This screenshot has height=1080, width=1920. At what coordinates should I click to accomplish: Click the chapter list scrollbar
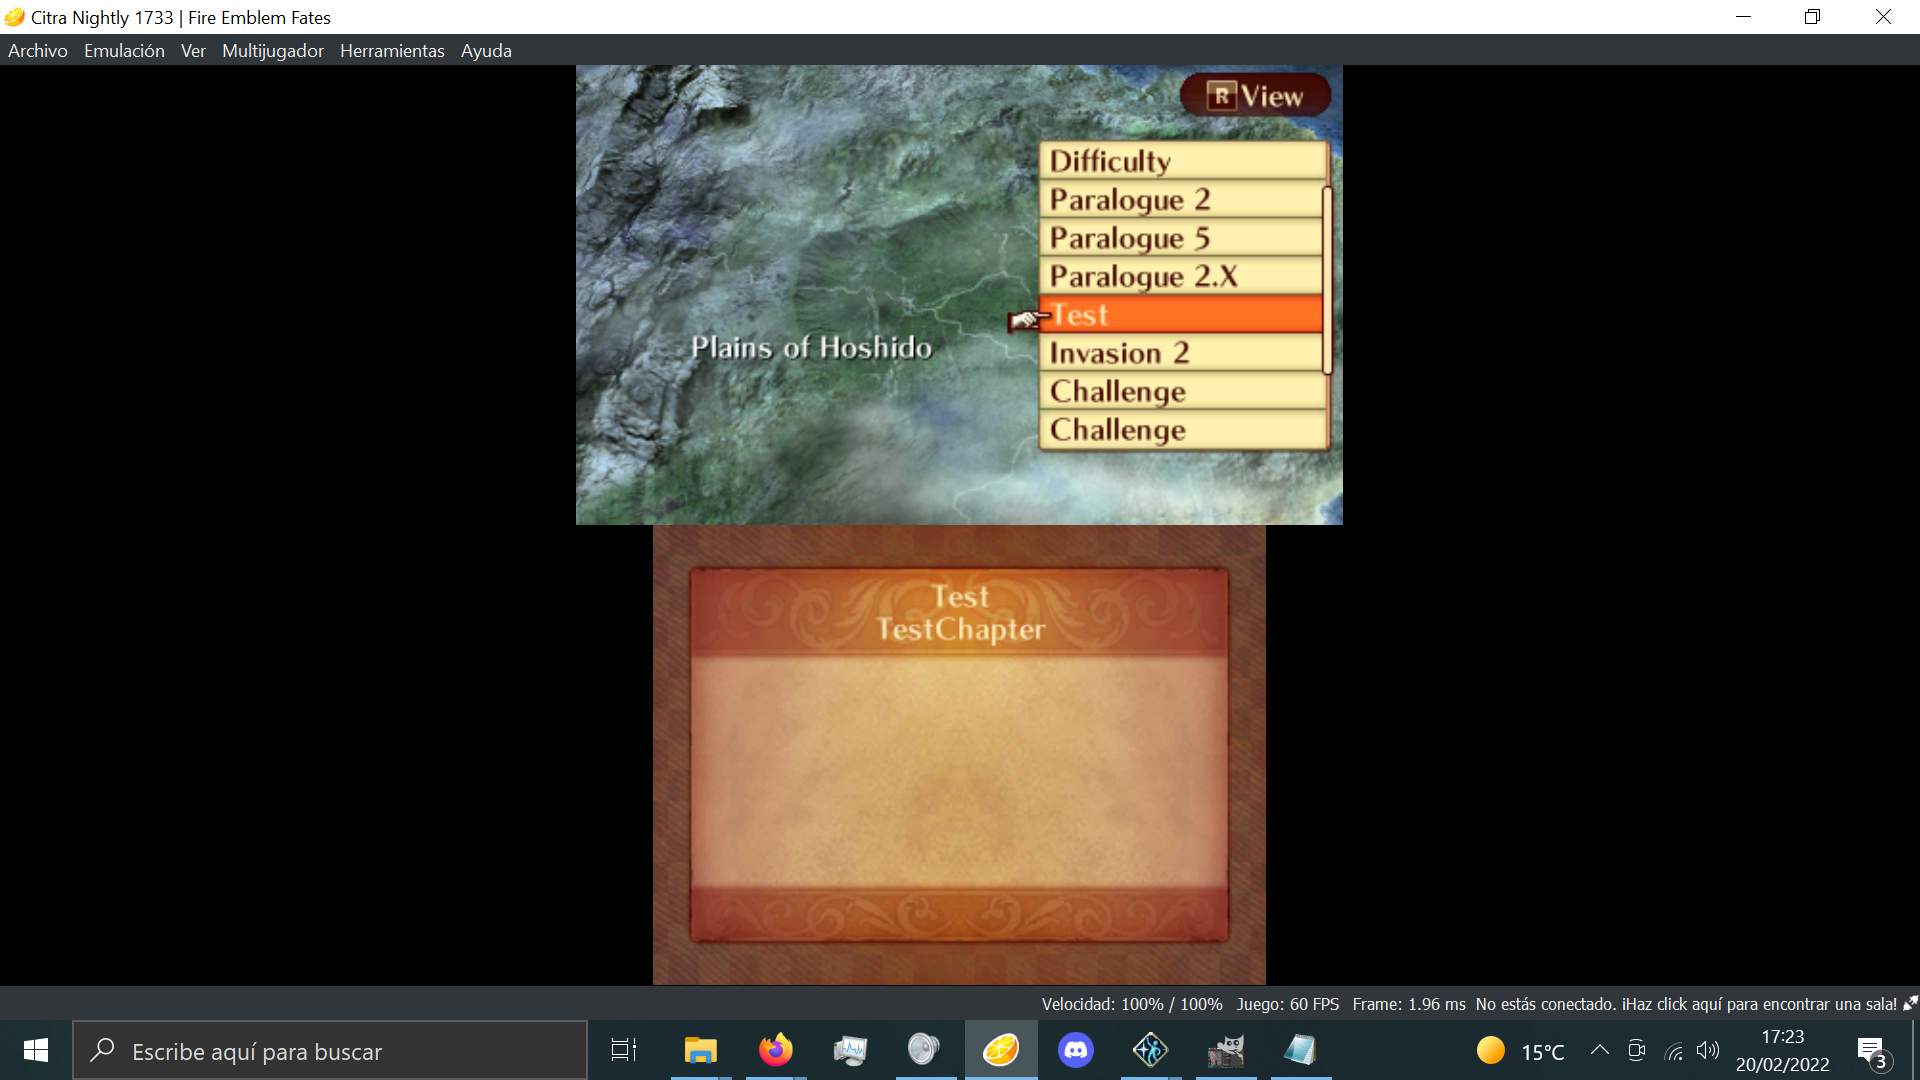1327,281
